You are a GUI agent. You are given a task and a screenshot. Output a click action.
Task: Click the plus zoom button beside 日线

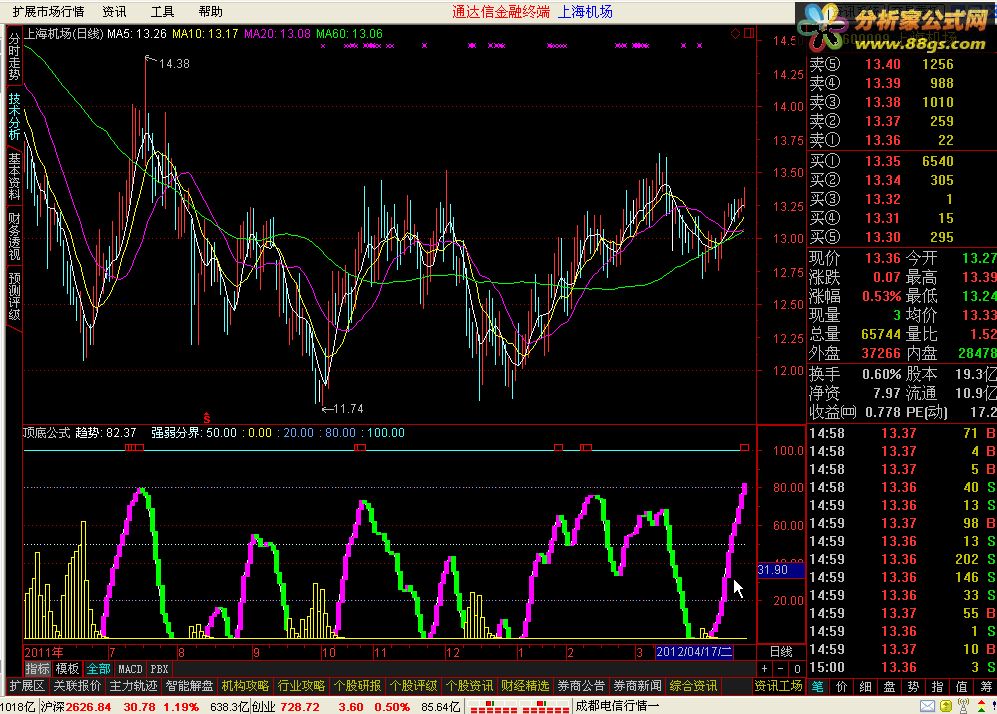point(764,669)
